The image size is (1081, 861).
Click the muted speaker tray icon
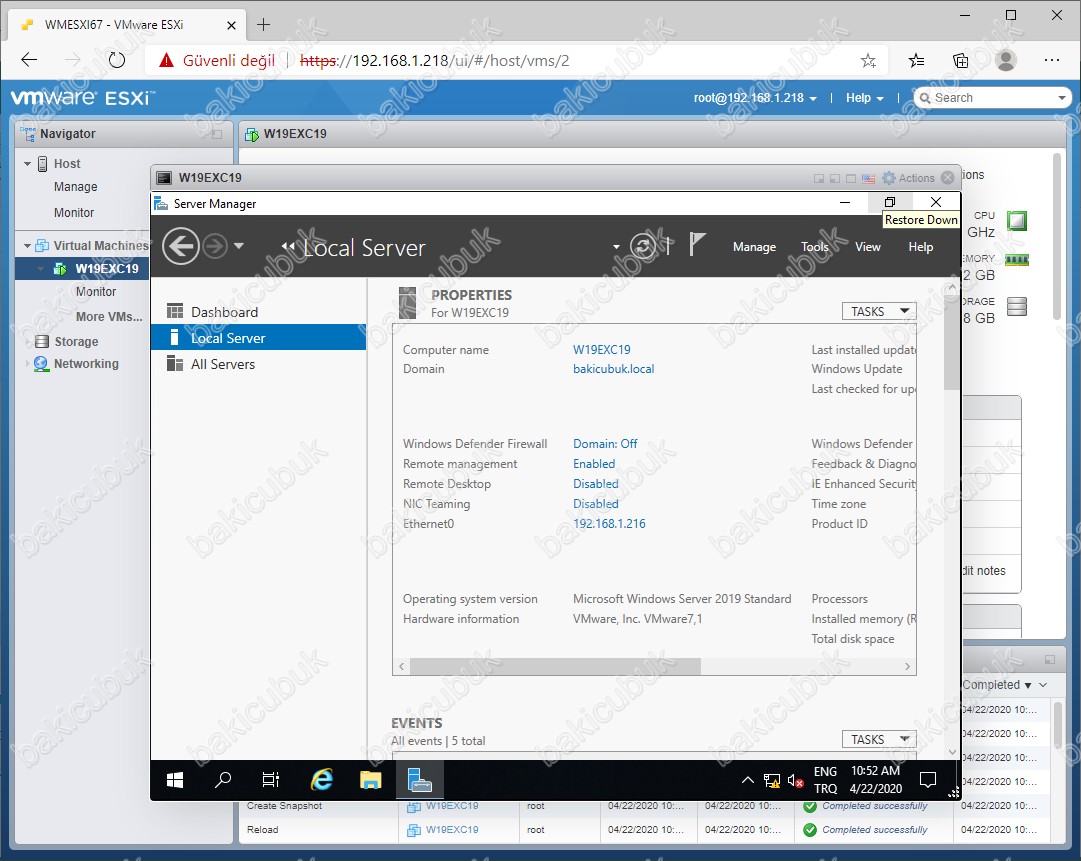[795, 781]
